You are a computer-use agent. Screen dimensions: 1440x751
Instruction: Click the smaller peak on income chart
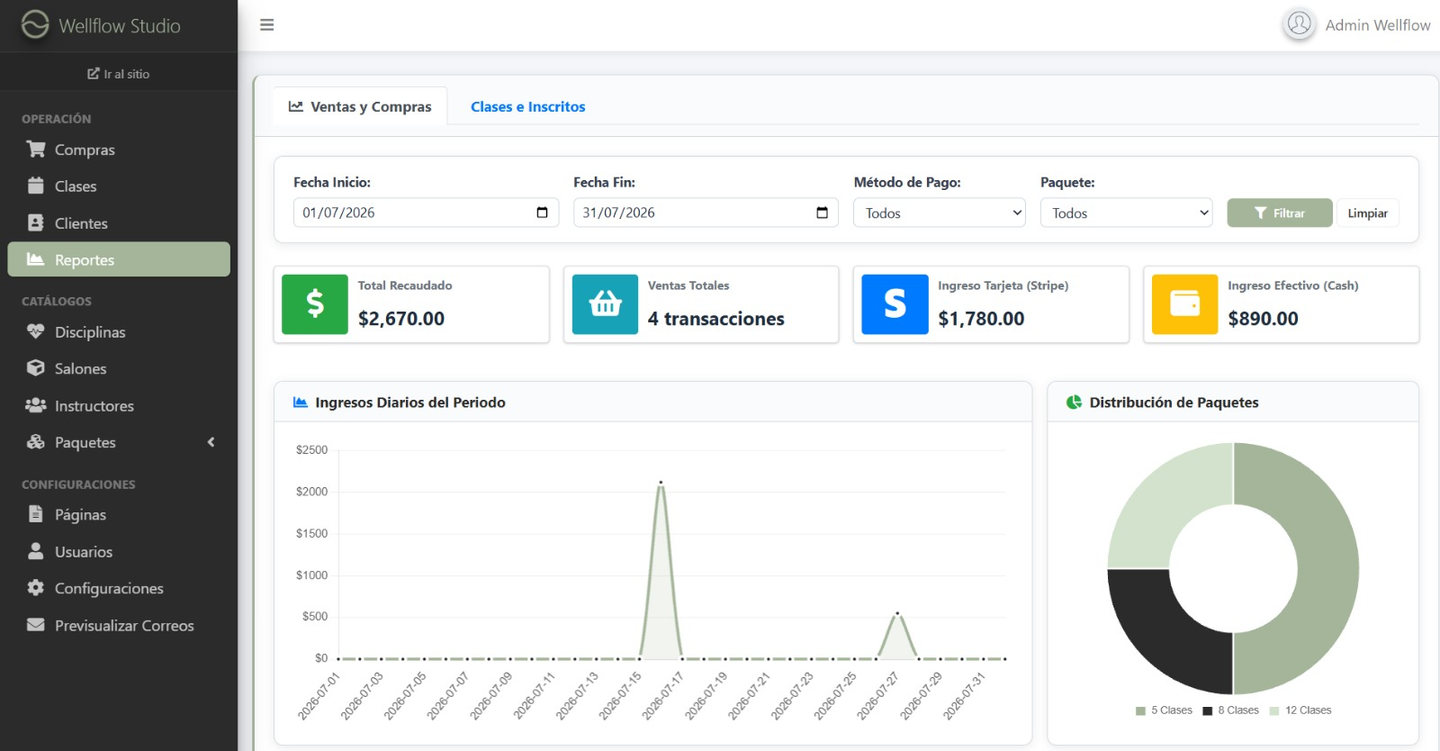897,613
